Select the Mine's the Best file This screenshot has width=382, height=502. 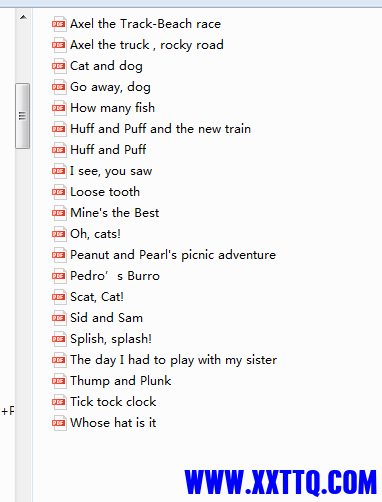coord(115,213)
